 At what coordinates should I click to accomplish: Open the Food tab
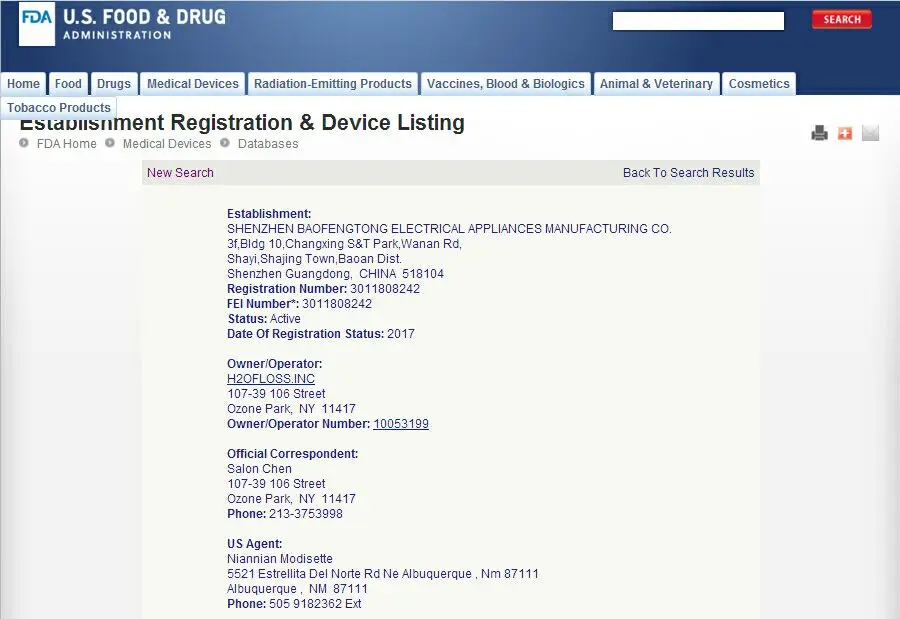[68, 84]
